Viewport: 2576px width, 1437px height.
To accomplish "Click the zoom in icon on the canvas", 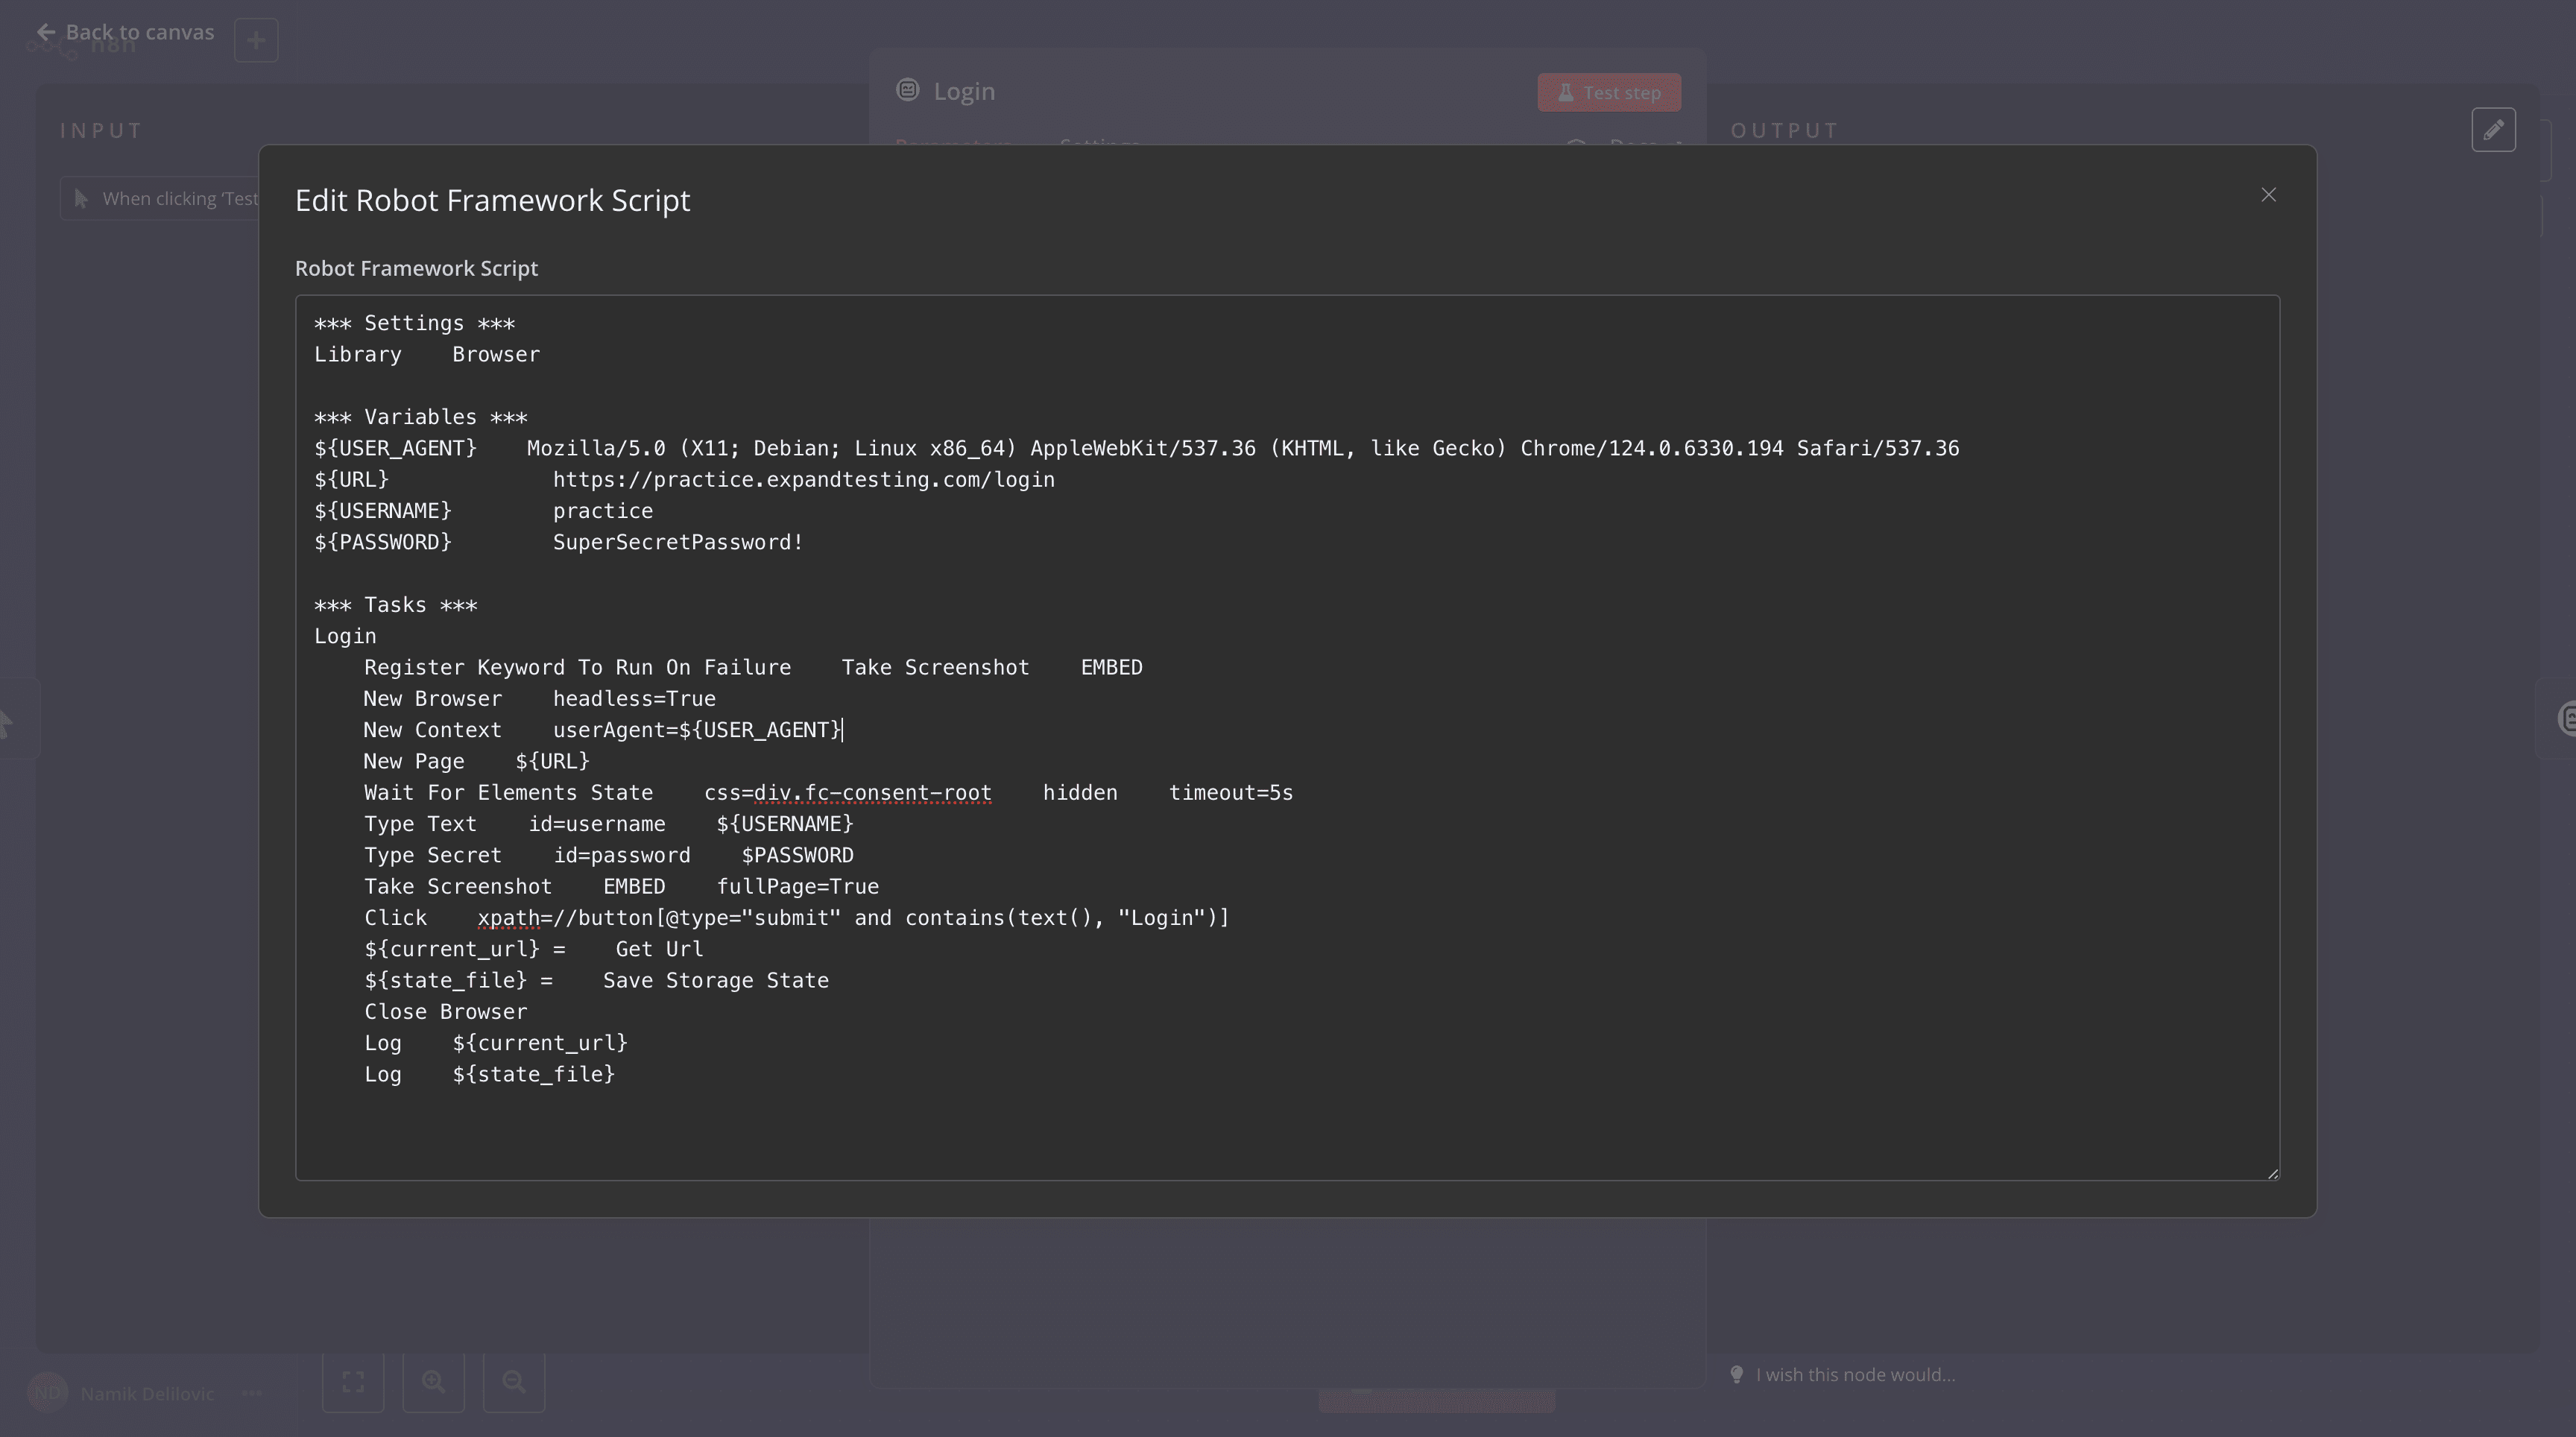I will [434, 1381].
